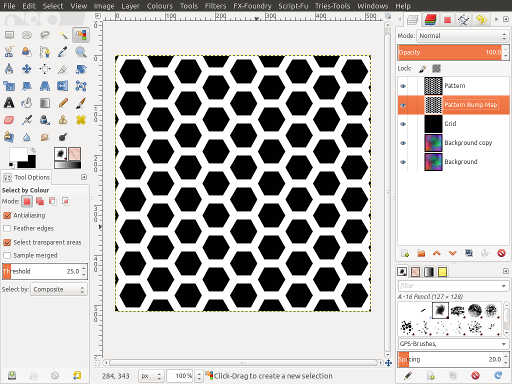Screen dimensions: 512x384
Task: Adjust the brush Spacing slider
Action: pos(450,359)
